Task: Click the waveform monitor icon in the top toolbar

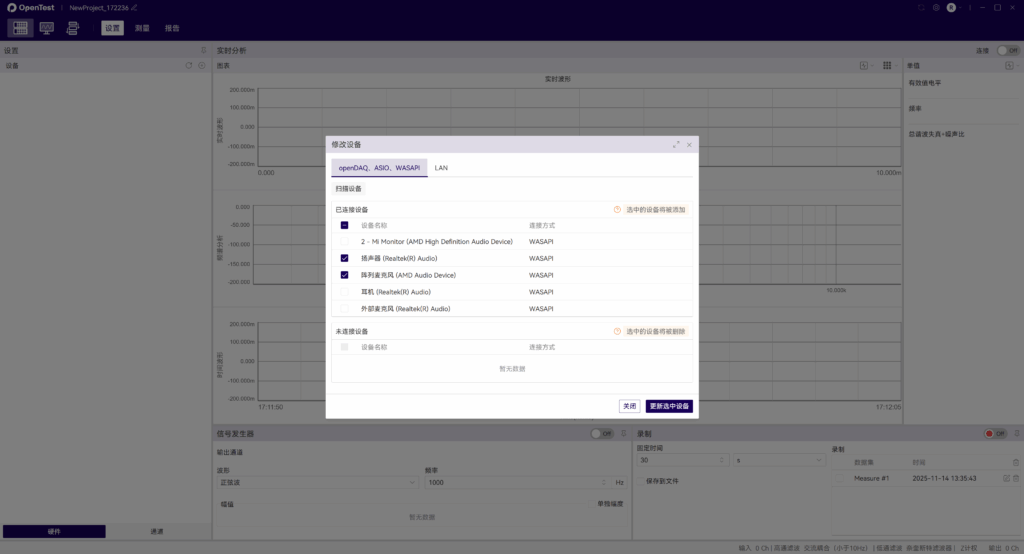Action: point(46,28)
